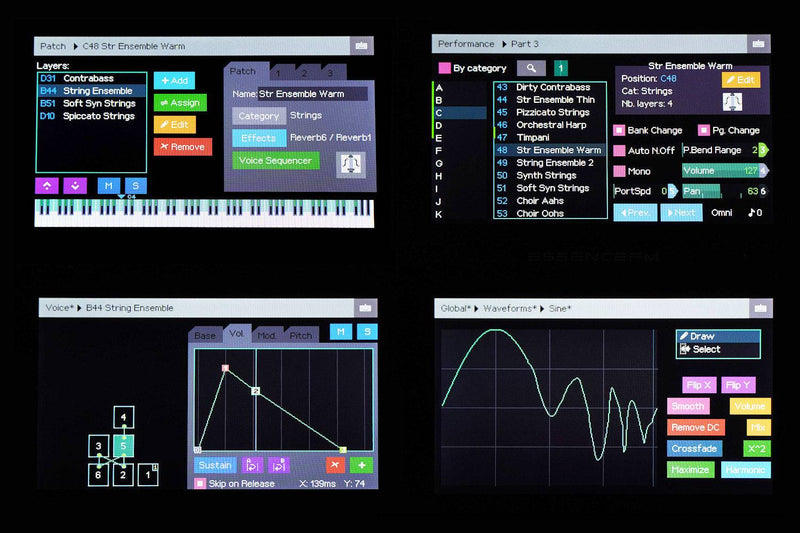Open the Category selector for patch

[x=259, y=116]
